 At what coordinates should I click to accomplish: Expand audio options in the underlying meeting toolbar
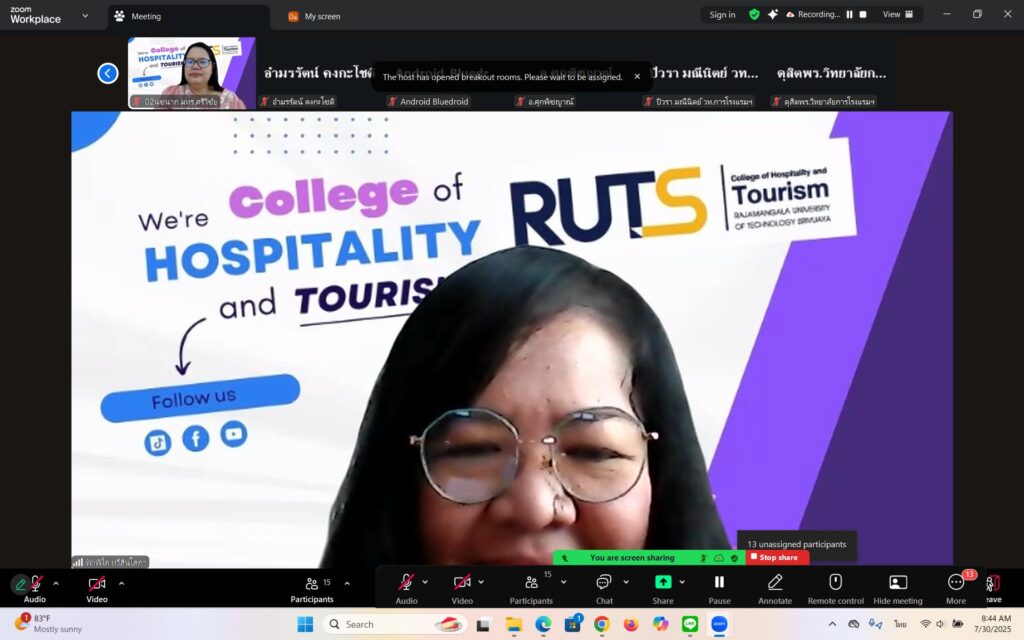tap(56, 583)
